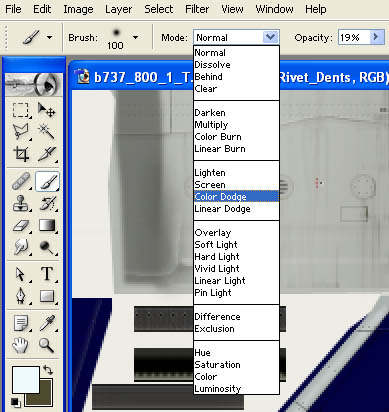Screen dimensions: 389x412
Task: Choose Overlay blend mode
Action: [236, 233]
